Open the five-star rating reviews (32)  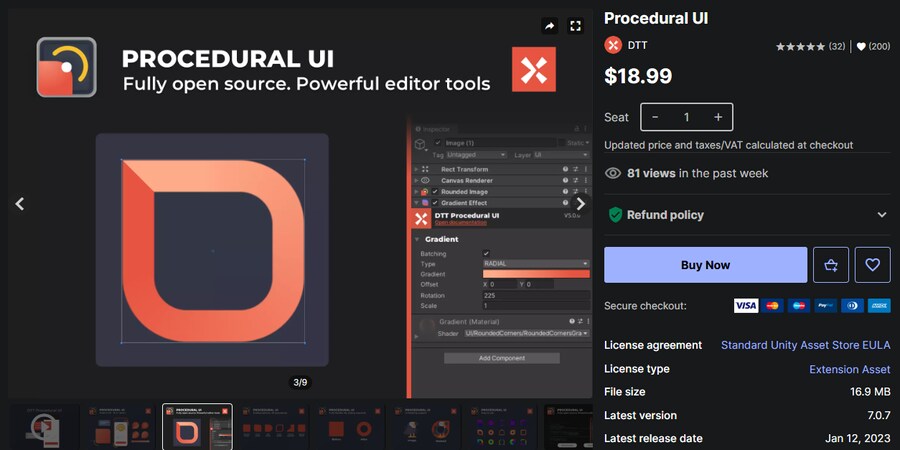[x=810, y=46]
